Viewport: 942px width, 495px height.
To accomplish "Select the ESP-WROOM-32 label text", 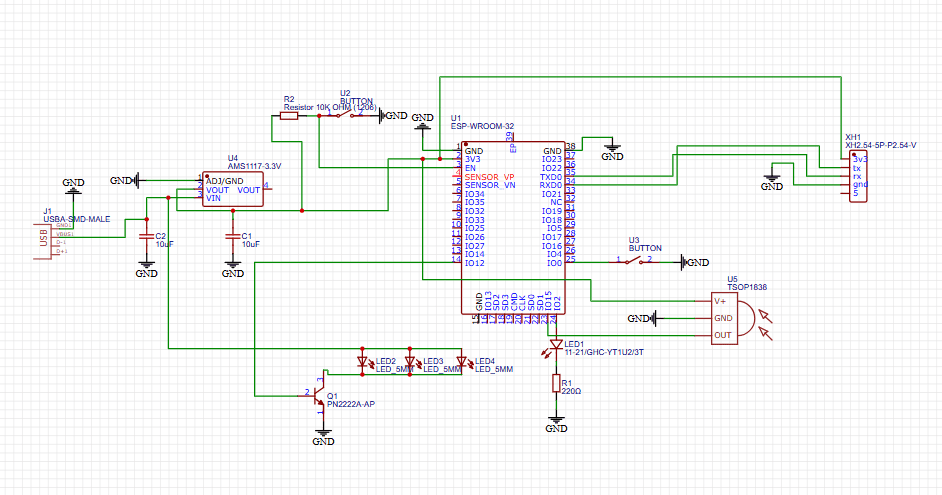I will (482, 126).
